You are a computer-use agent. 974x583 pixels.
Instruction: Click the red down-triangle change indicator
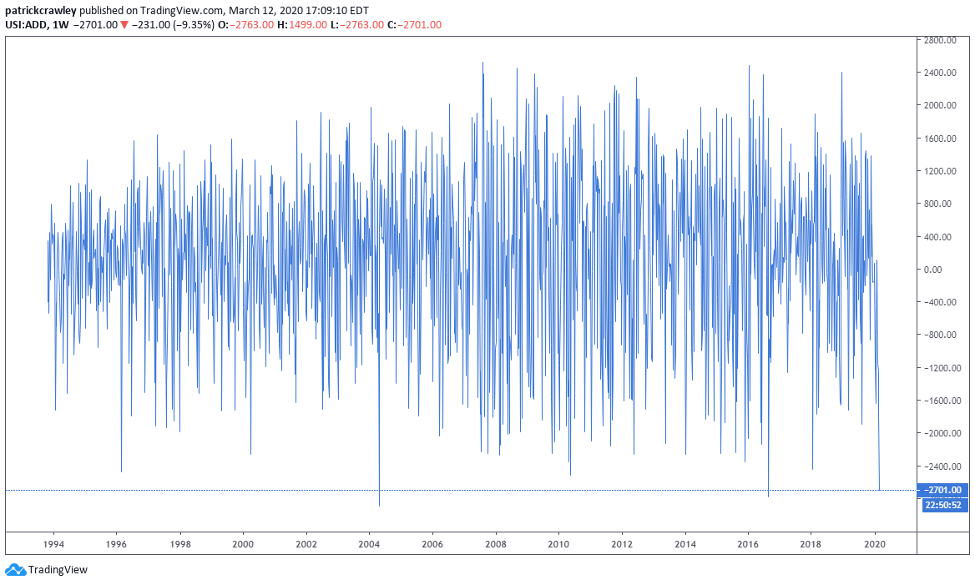124,25
